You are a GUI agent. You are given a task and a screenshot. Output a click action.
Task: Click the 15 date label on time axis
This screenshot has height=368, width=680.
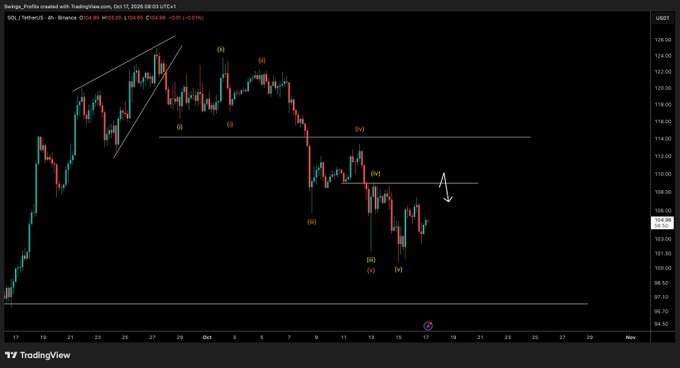tap(399, 337)
